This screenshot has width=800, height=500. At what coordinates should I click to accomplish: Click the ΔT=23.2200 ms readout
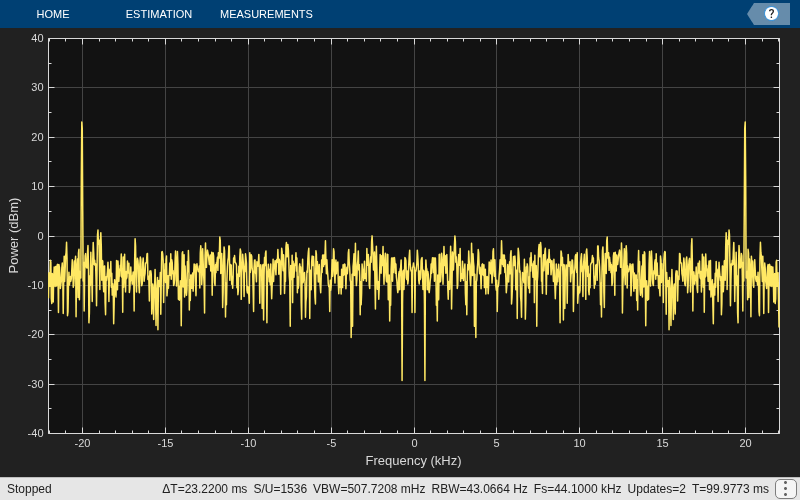click(205, 489)
